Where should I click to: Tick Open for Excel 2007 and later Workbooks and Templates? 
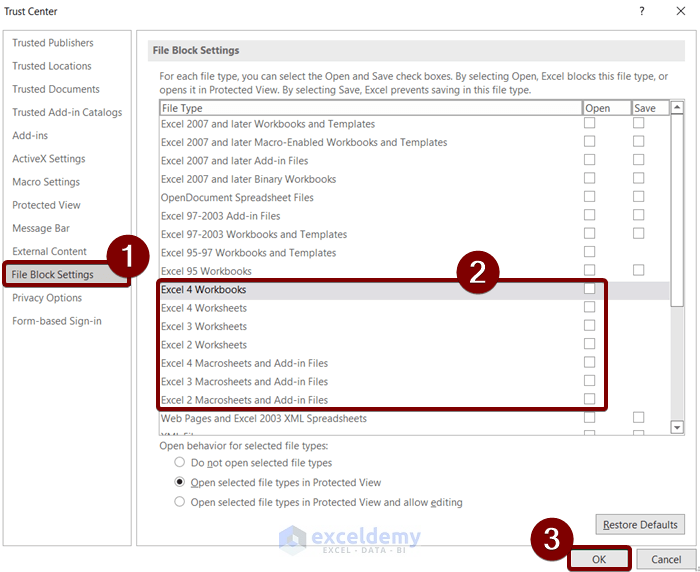[x=589, y=123]
